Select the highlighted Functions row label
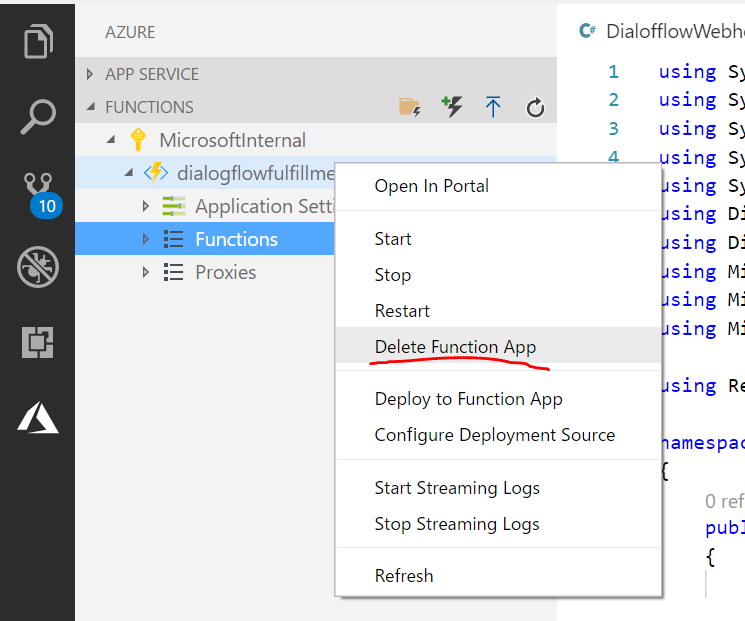 pyautogui.click(x=236, y=239)
